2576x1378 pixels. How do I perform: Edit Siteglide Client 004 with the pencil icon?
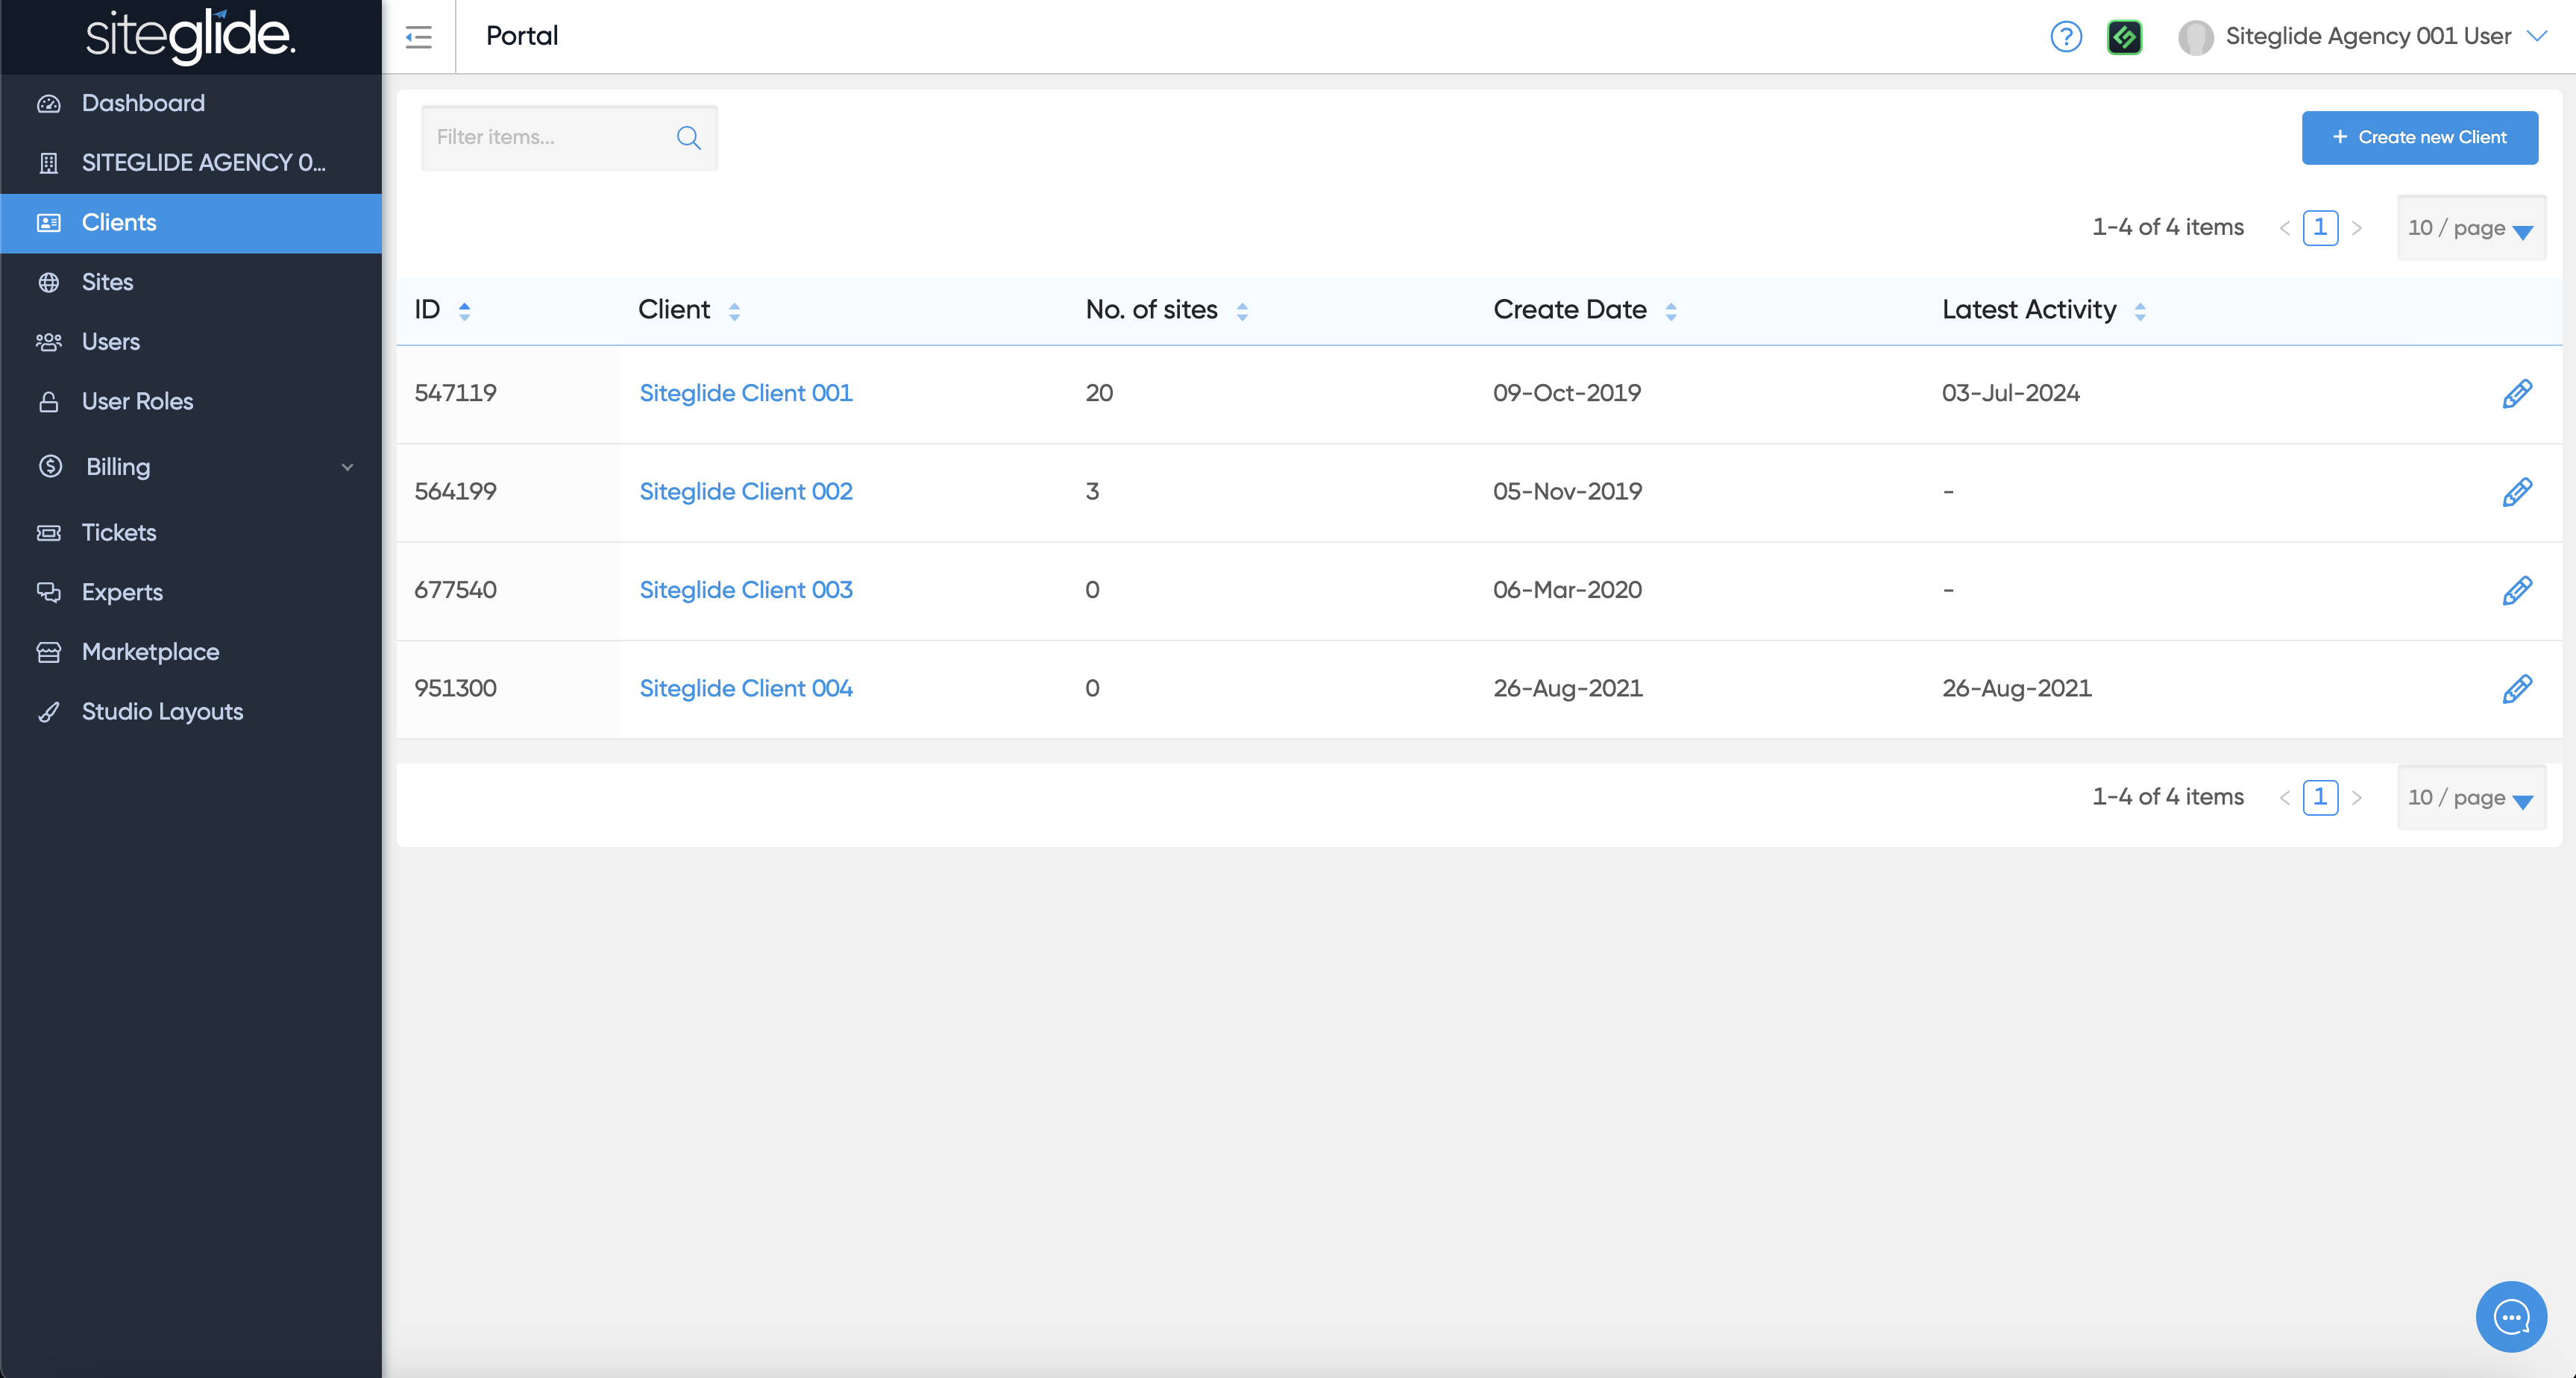2516,688
